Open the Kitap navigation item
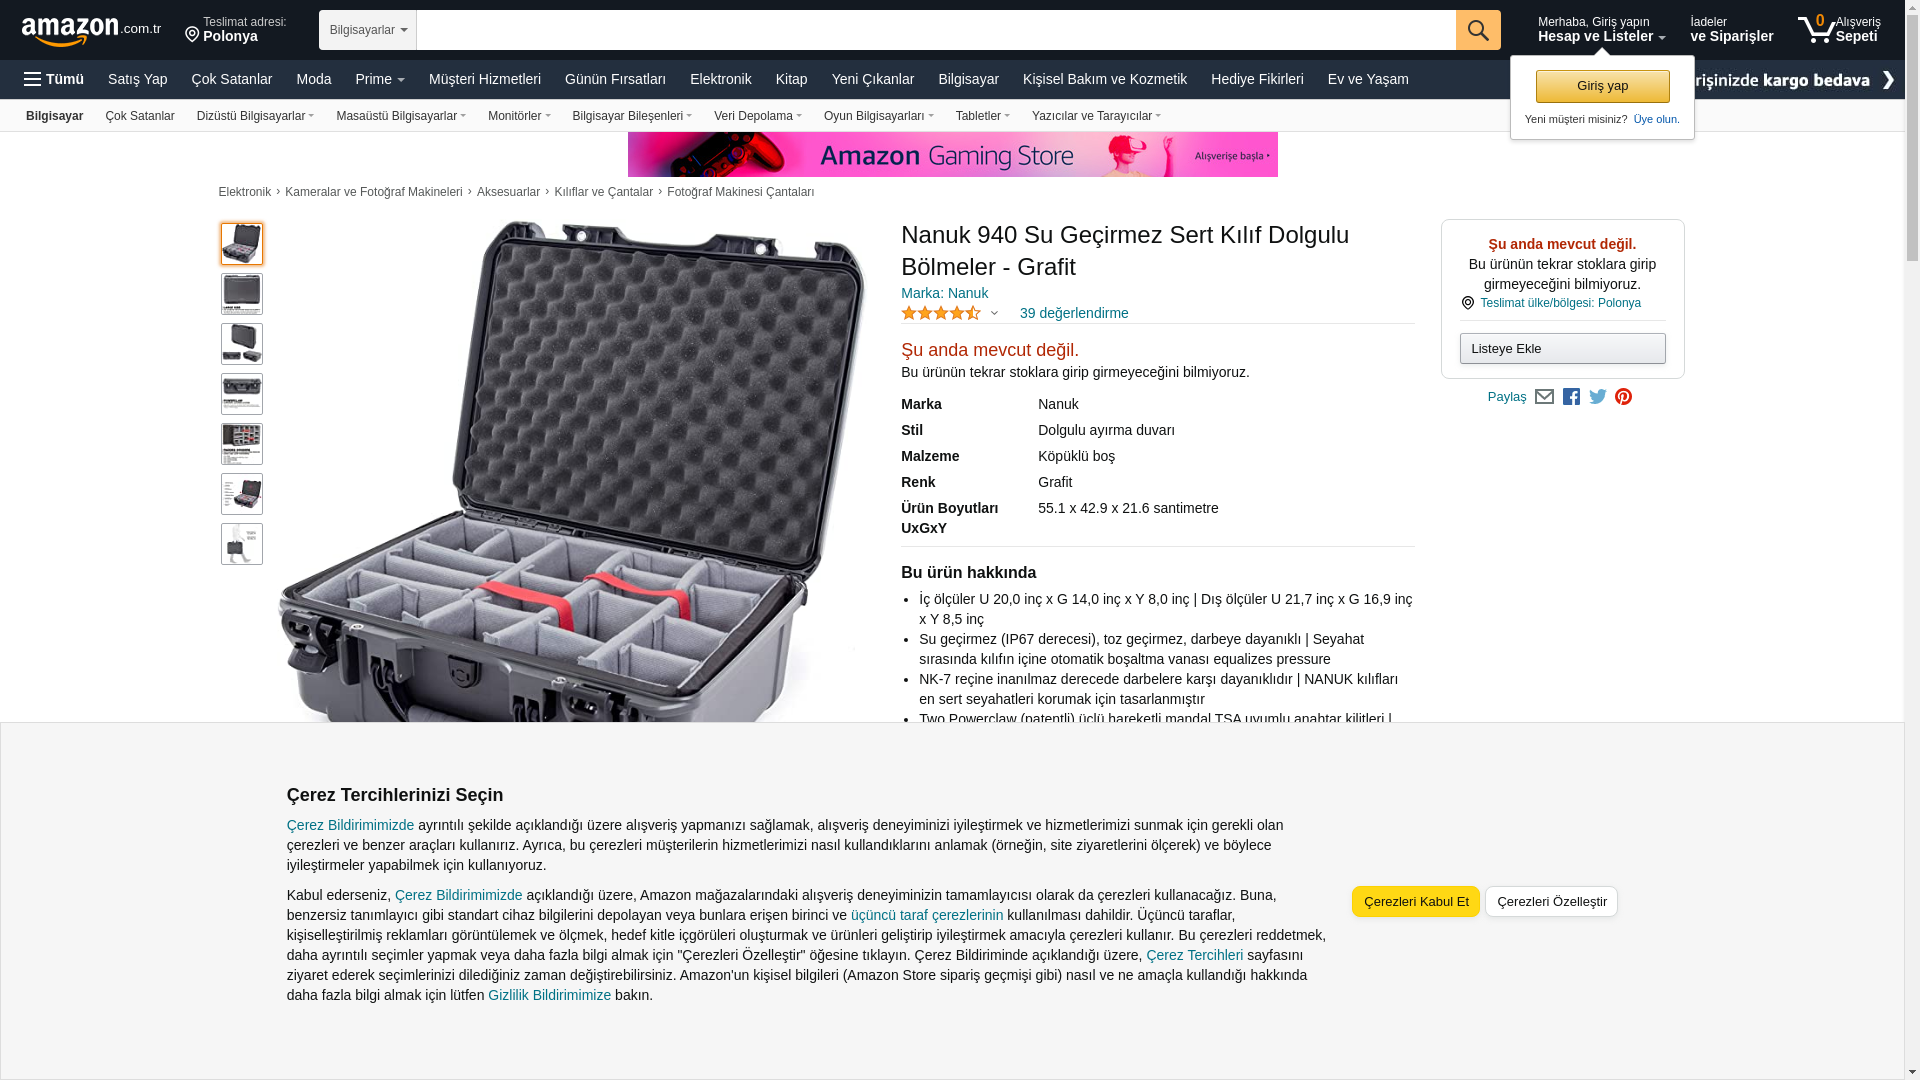This screenshot has height=1080, width=1920. tap(791, 79)
